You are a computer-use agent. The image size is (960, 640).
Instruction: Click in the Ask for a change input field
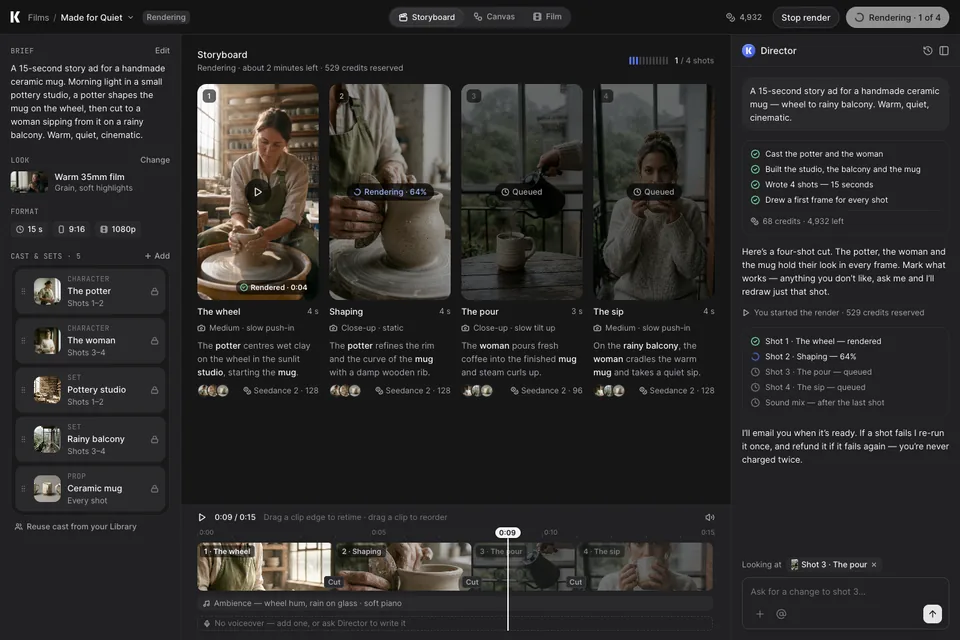click(x=845, y=592)
